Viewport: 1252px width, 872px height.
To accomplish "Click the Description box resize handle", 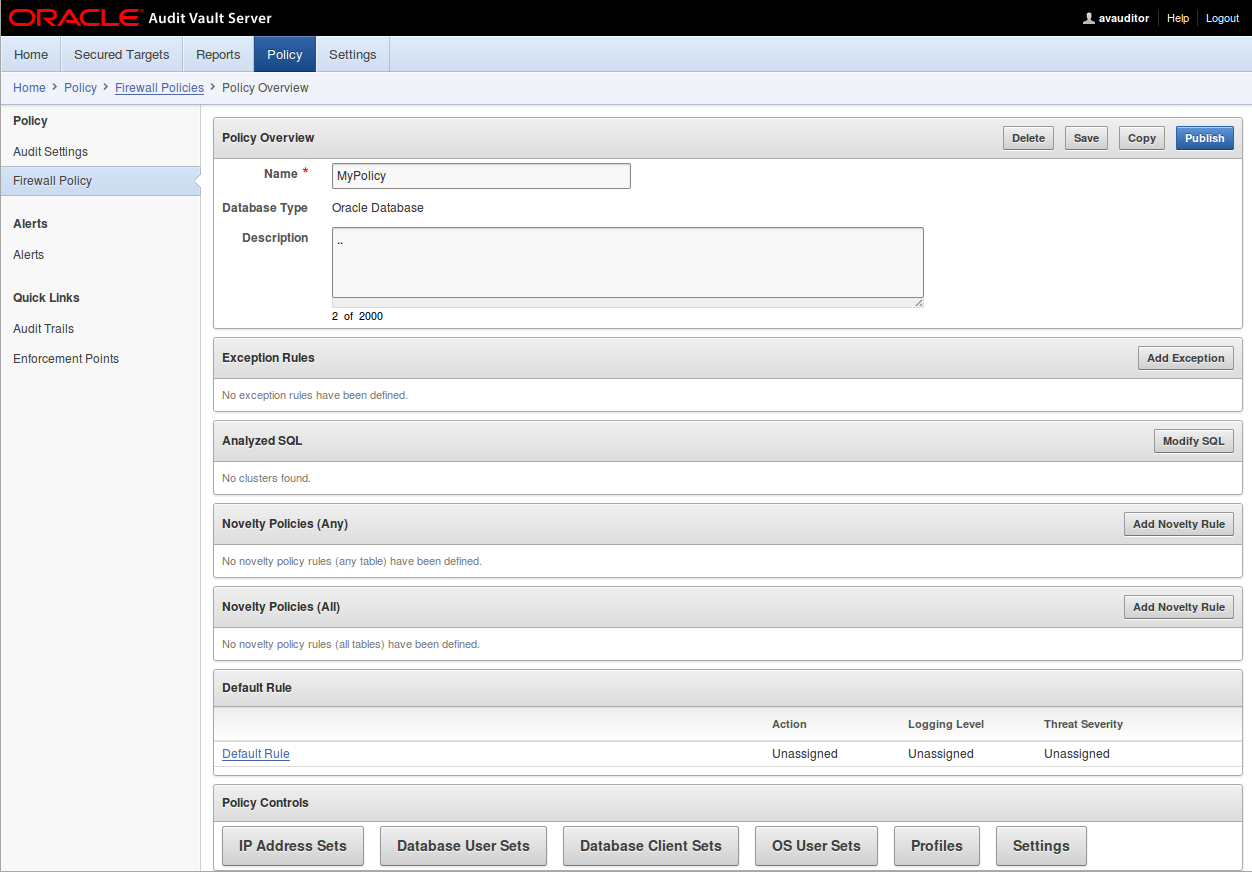I will (918, 302).
